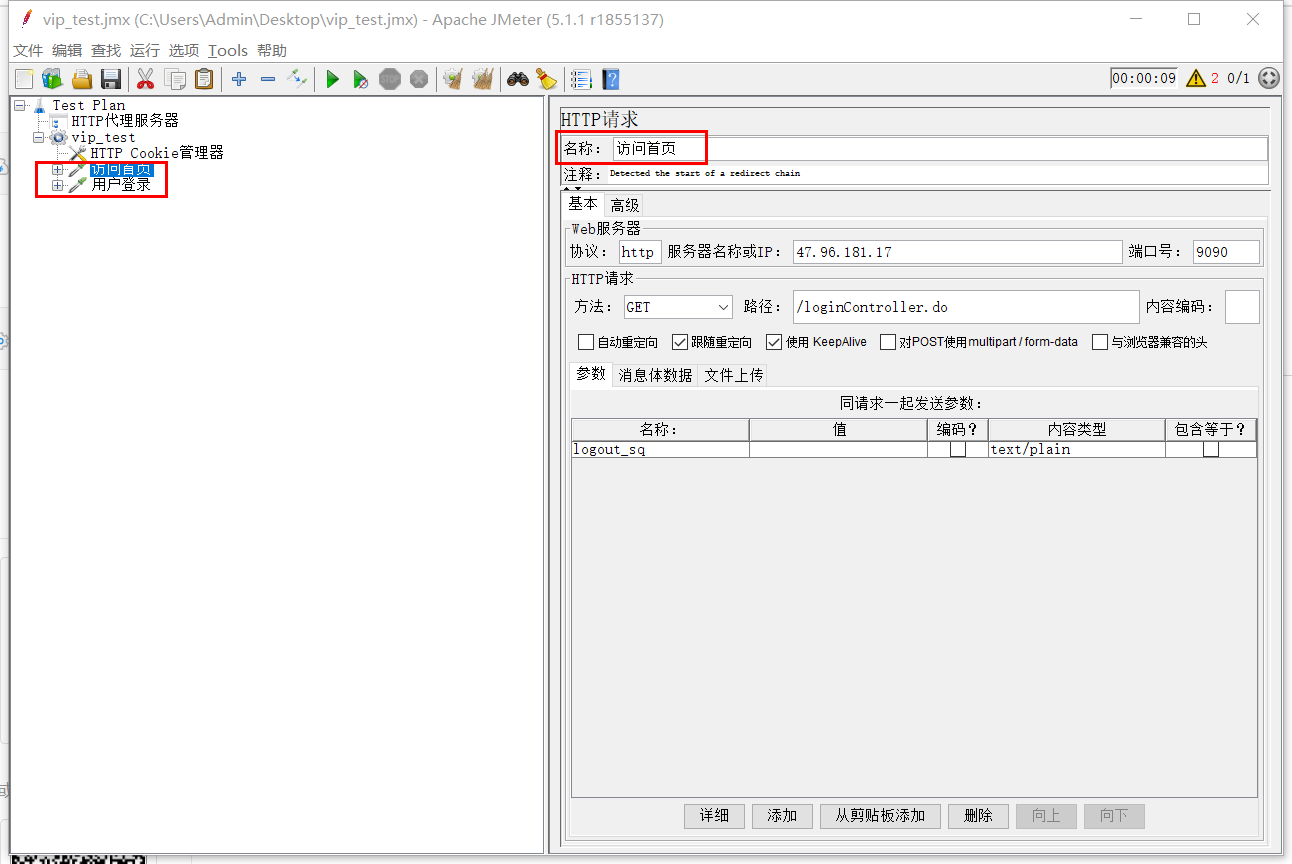The image size is (1292, 864).
Task: Collapse all nodes with minus icon
Action: (x=268, y=79)
